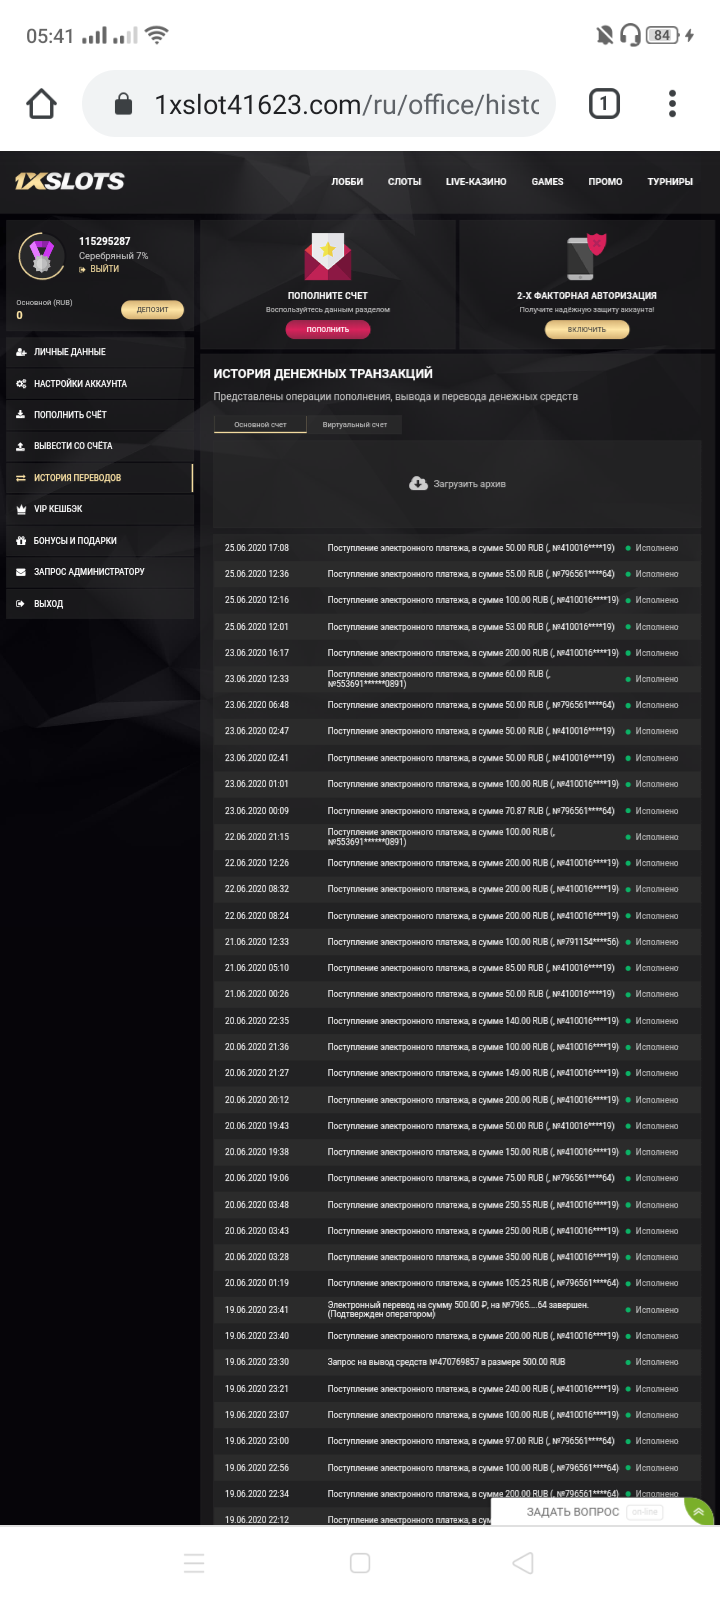Click the envelope icon above Пополните счет
The width and height of the screenshot is (720, 1600).
(x=327, y=256)
